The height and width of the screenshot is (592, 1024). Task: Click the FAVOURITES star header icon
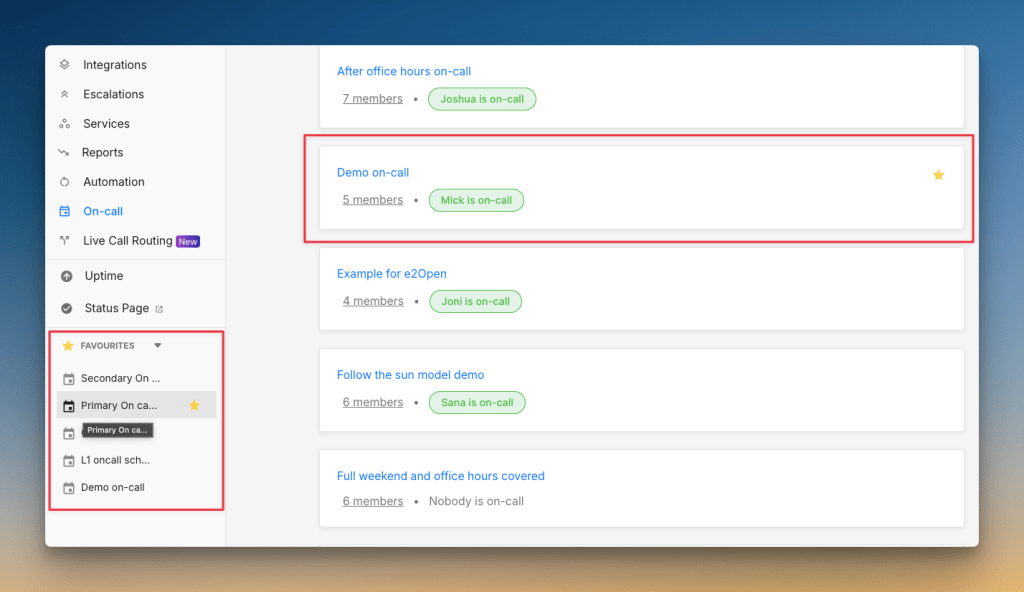67,345
